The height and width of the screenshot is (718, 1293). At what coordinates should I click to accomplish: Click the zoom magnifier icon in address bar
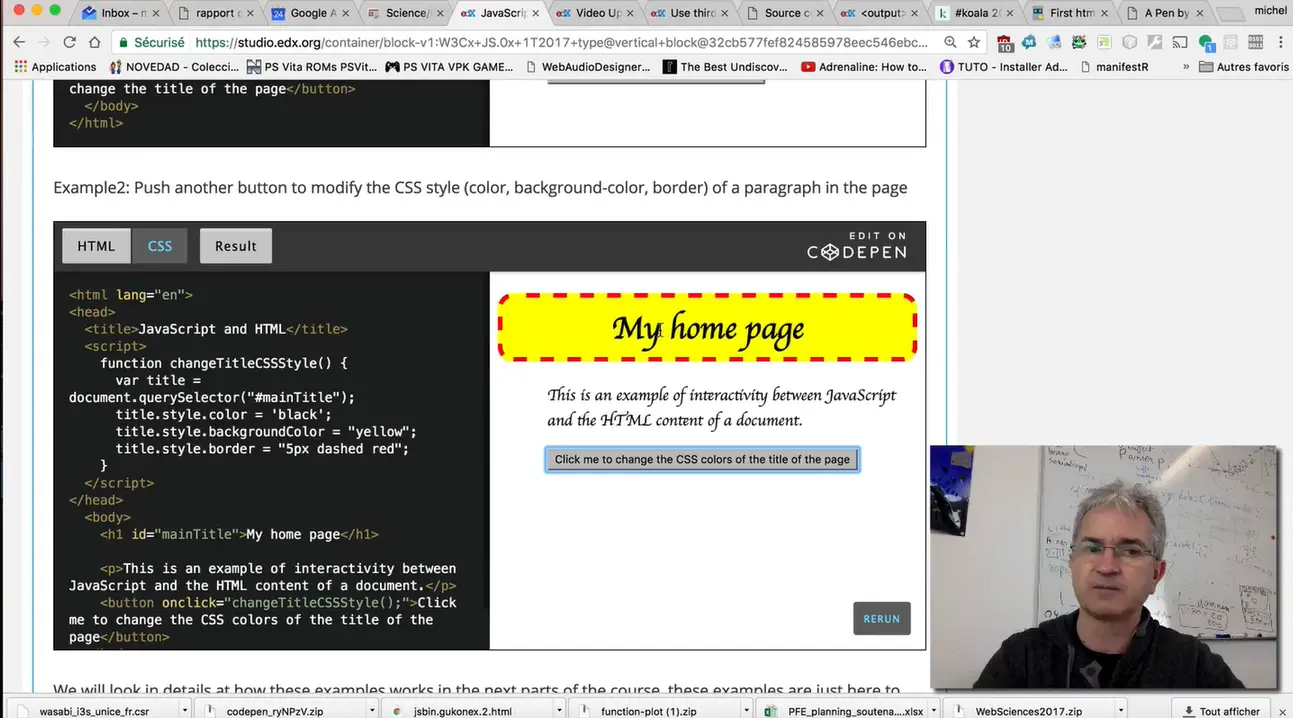(950, 42)
